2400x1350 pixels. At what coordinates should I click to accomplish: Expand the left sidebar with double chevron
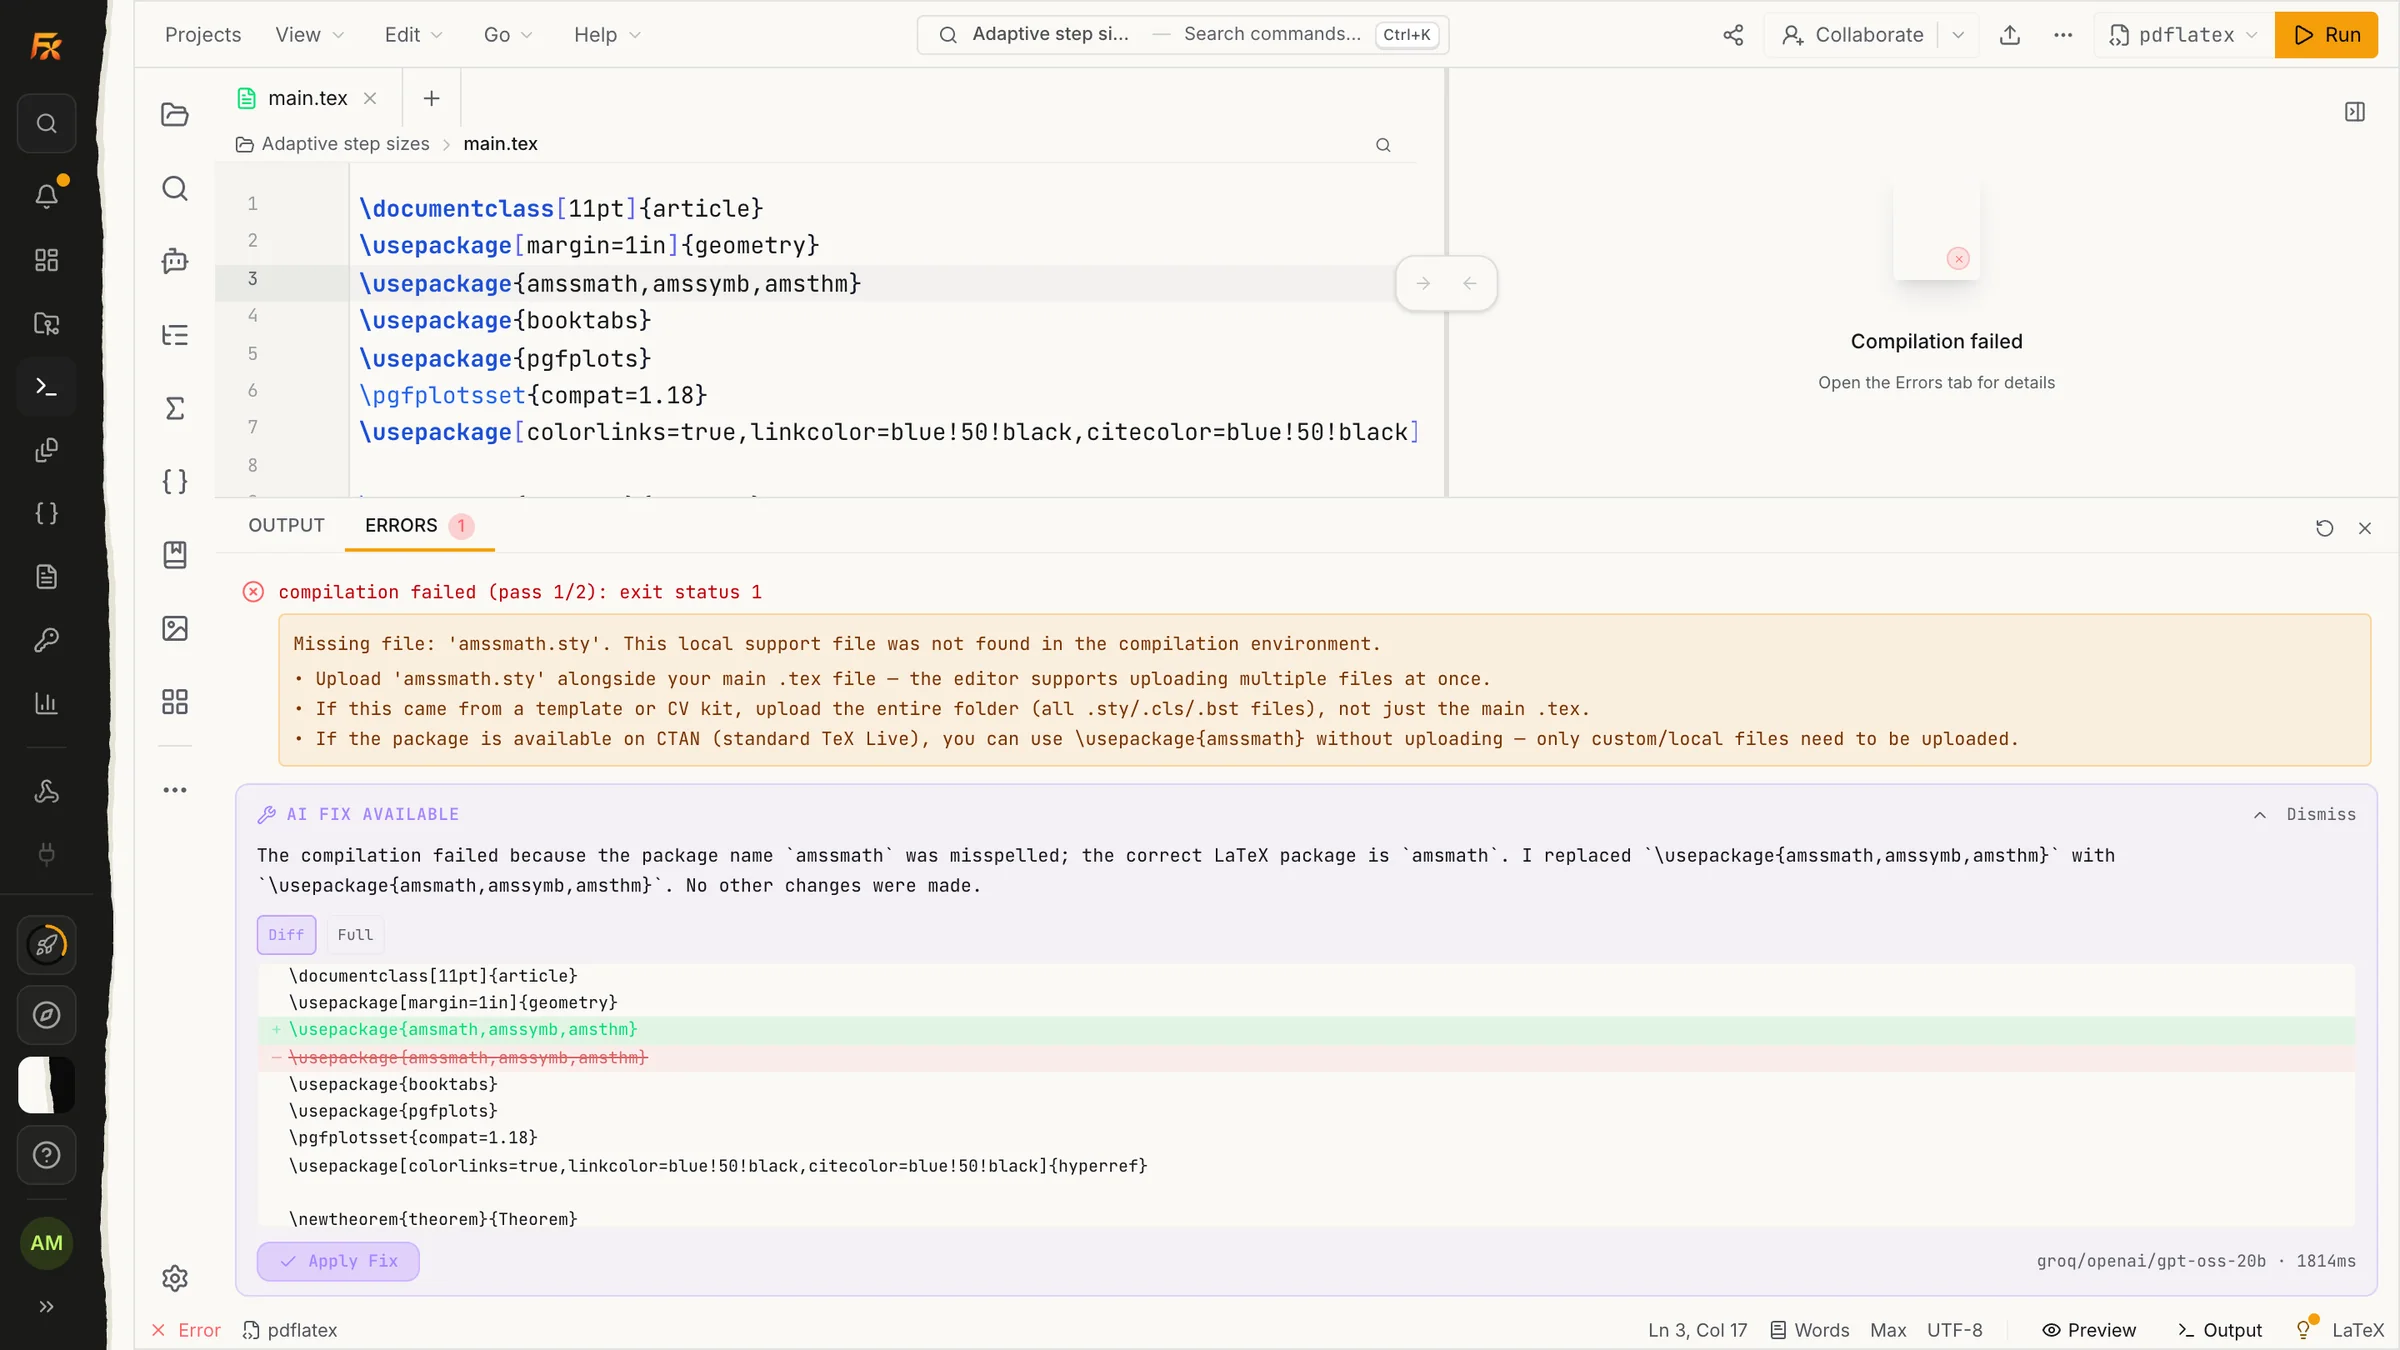(x=47, y=1306)
